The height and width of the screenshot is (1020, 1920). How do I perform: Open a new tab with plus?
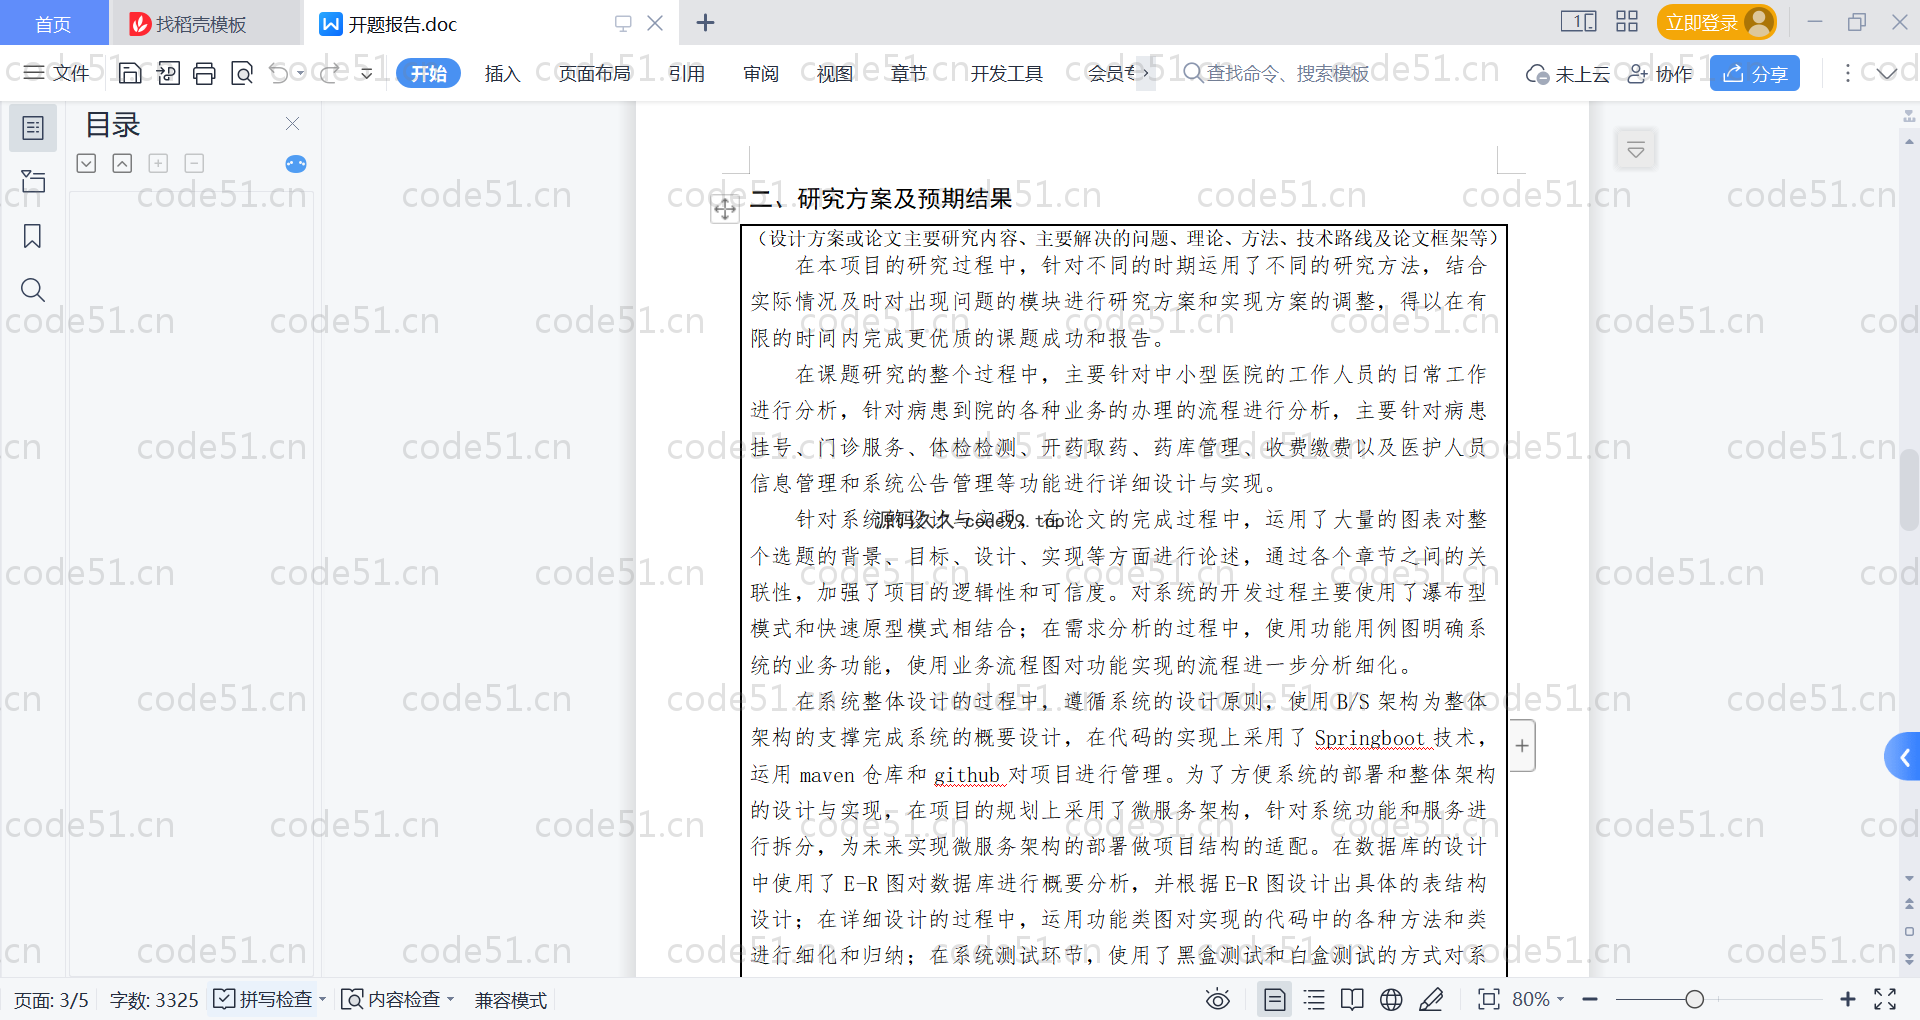[x=705, y=22]
